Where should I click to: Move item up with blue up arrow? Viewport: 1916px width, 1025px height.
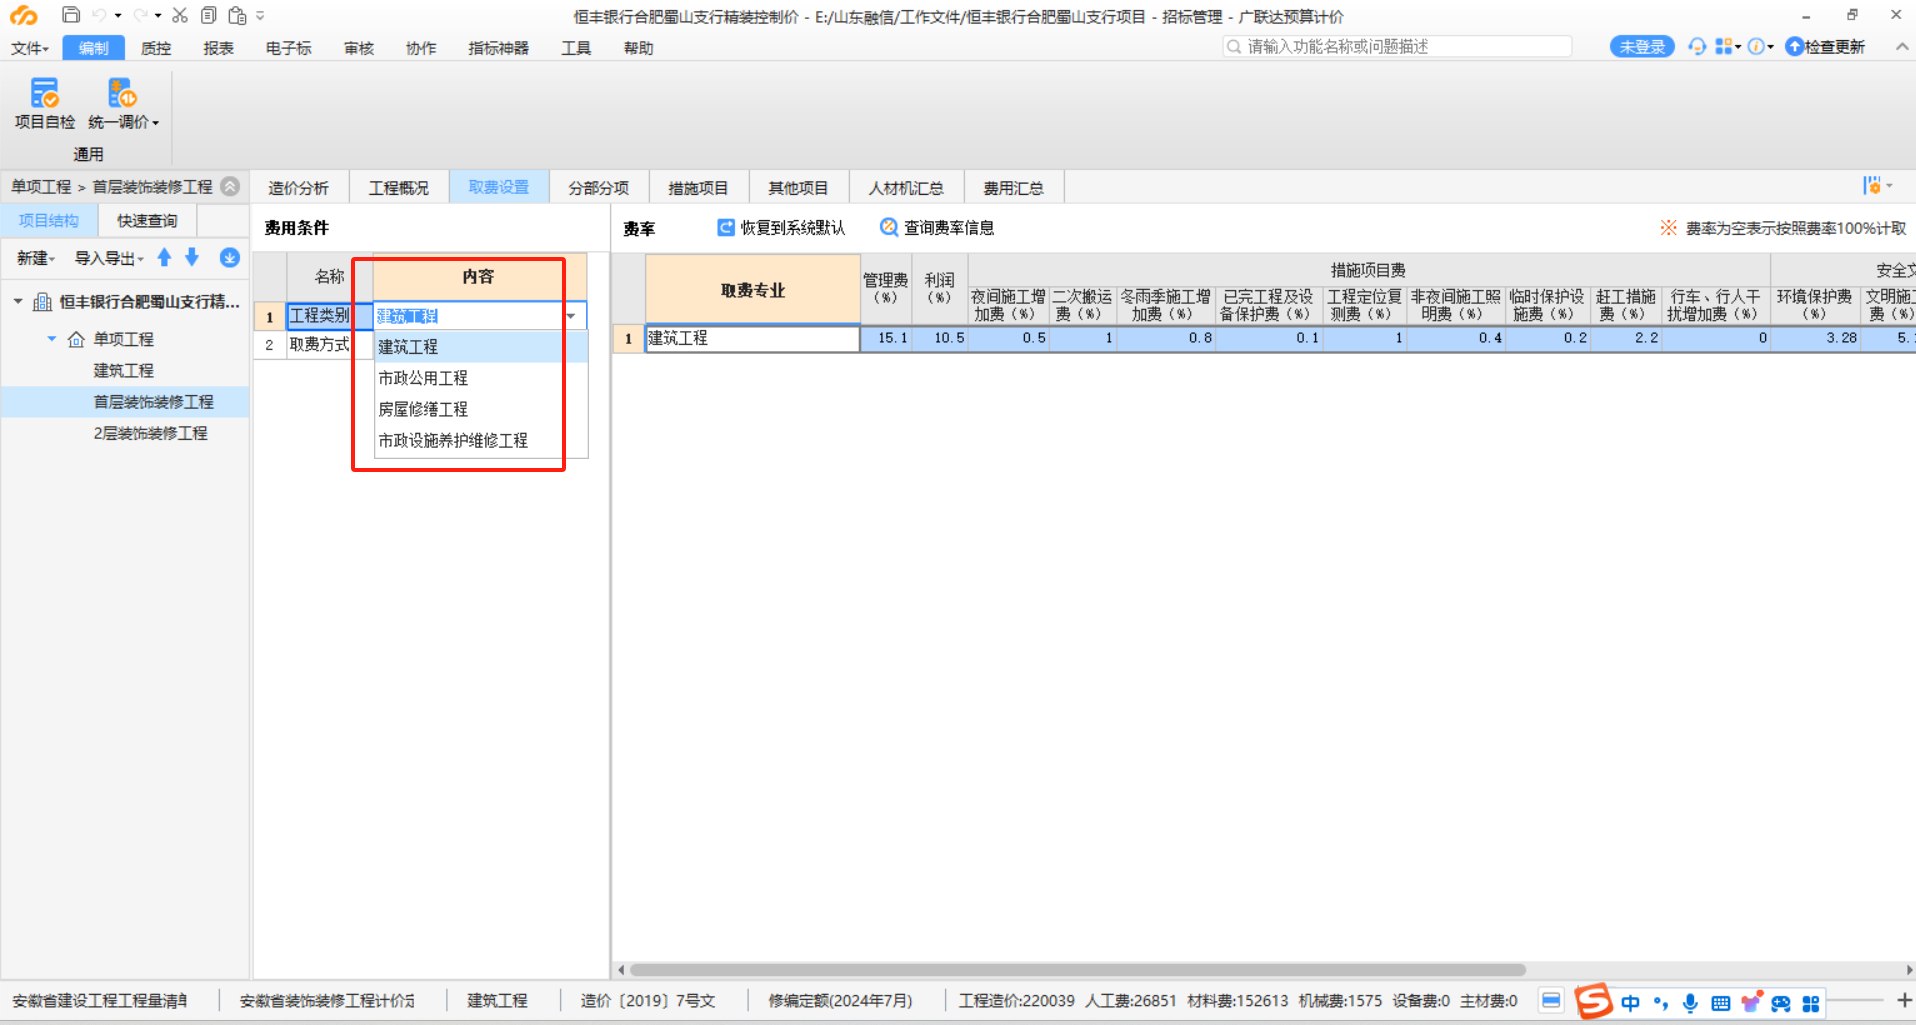tap(164, 257)
